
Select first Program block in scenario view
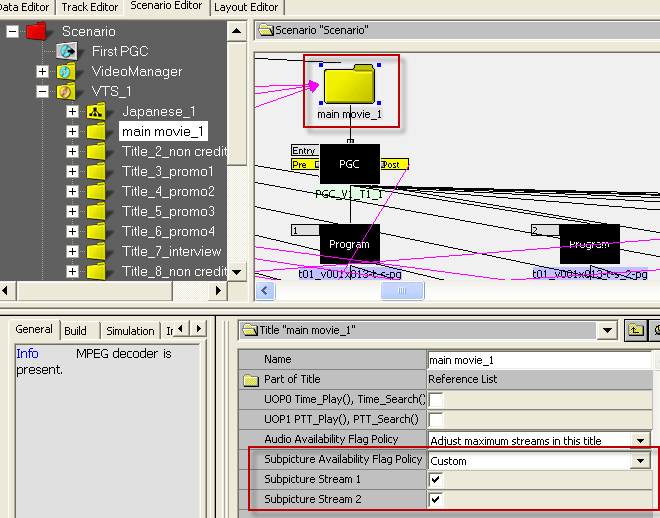pos(349,244)
